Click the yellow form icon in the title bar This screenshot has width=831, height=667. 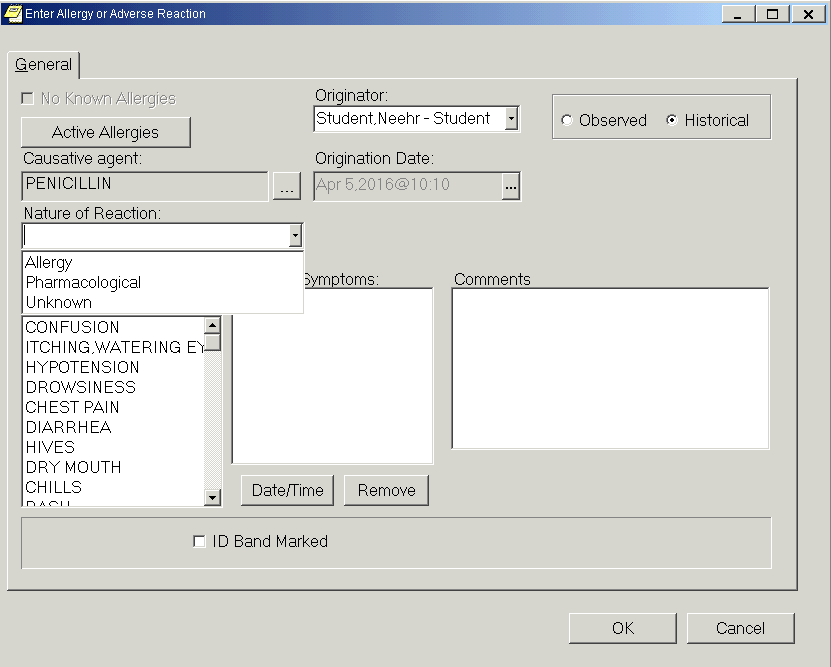tap(14, 13)
